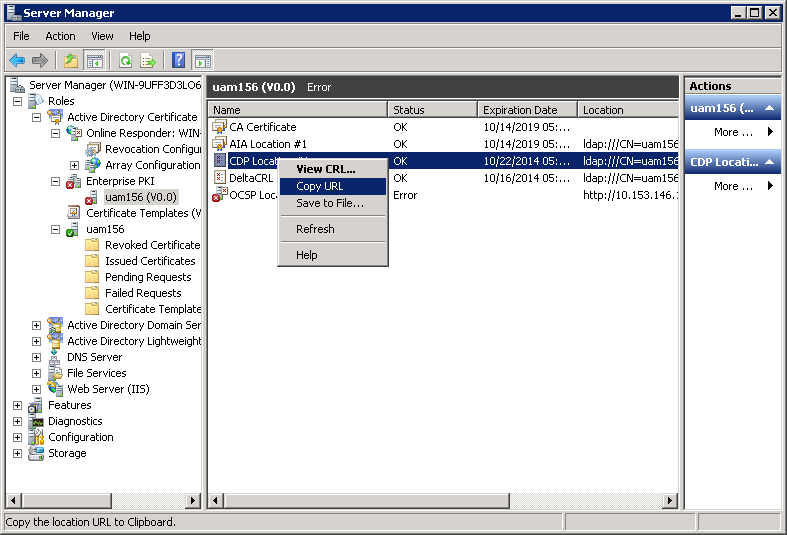This screenshot has width=787, height=535.
Task: Click the Online Responder node icon
Action: [74, 133]
